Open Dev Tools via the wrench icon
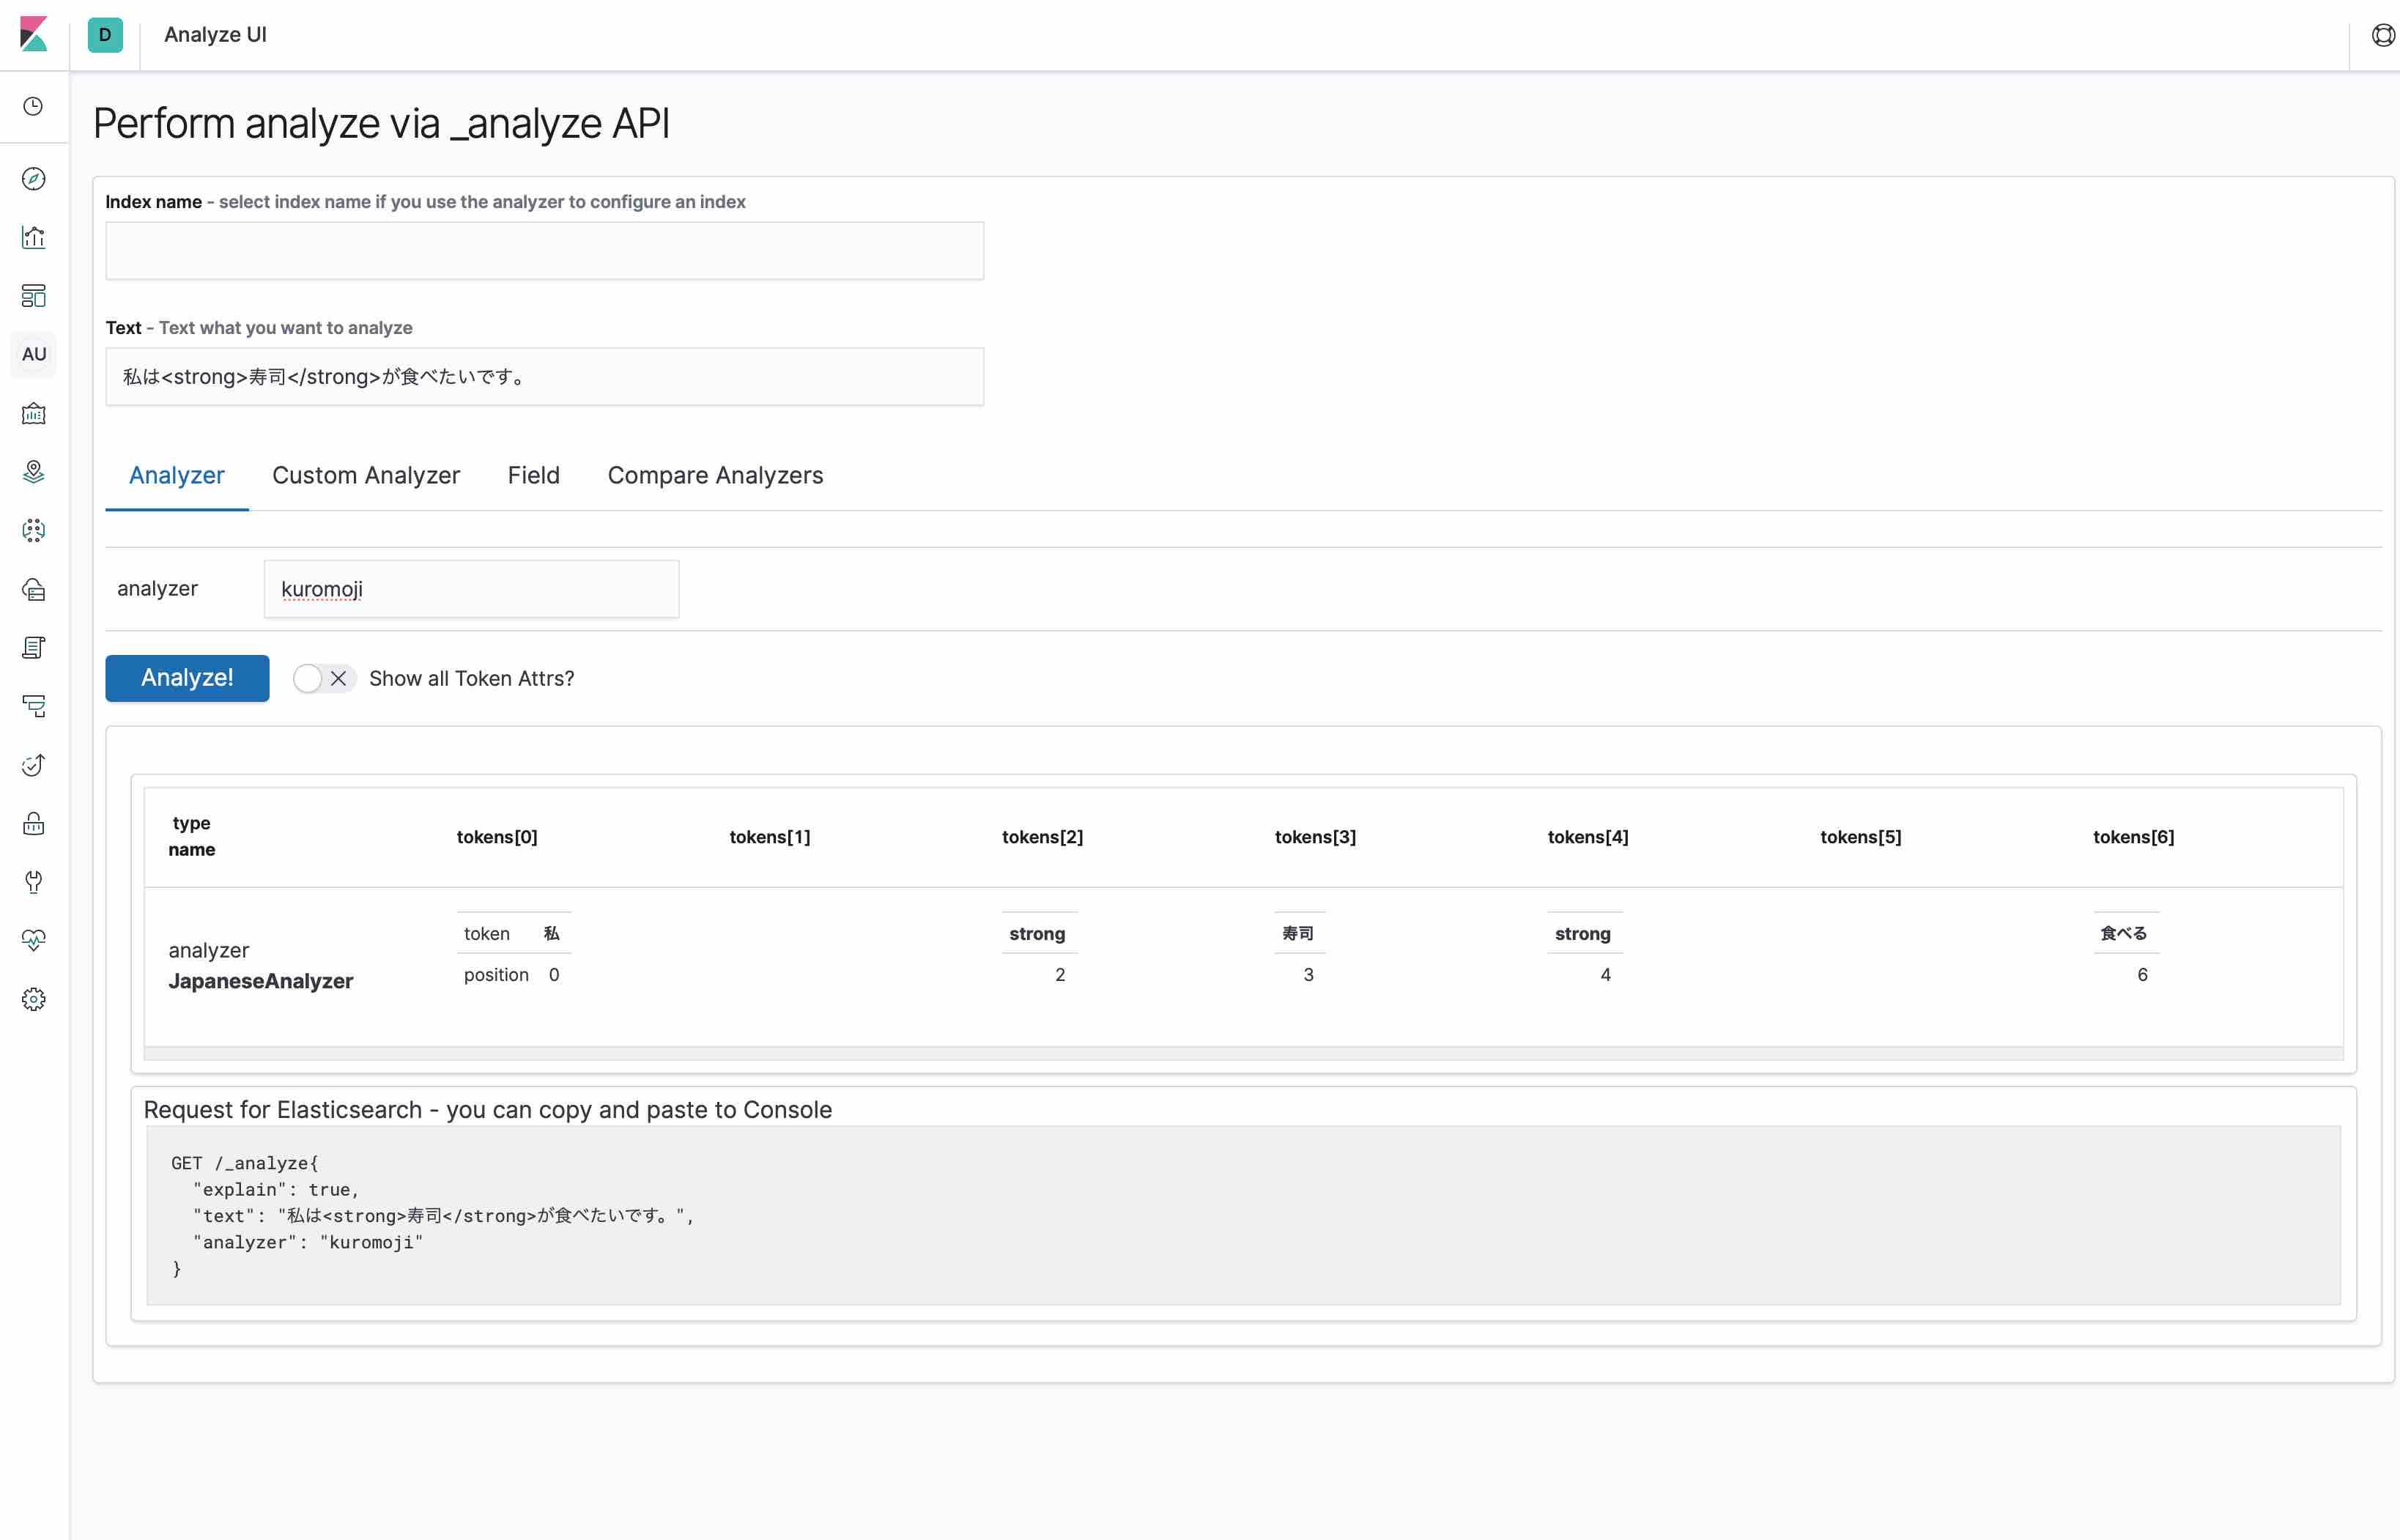2400x1540 pixels. coord(34,882)
